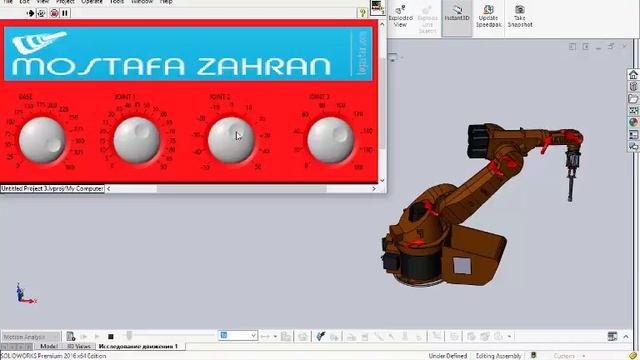This screenshot has height=360, width=640.
Task: Click the blue feather icon in motion toolbar
Action: tap(320, 336)
